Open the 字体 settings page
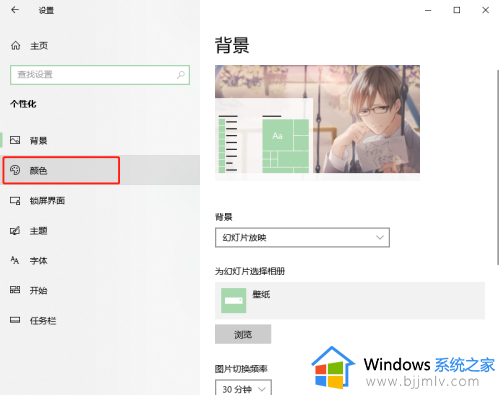This screenshot has height=395, width=500. coord(100,260)
